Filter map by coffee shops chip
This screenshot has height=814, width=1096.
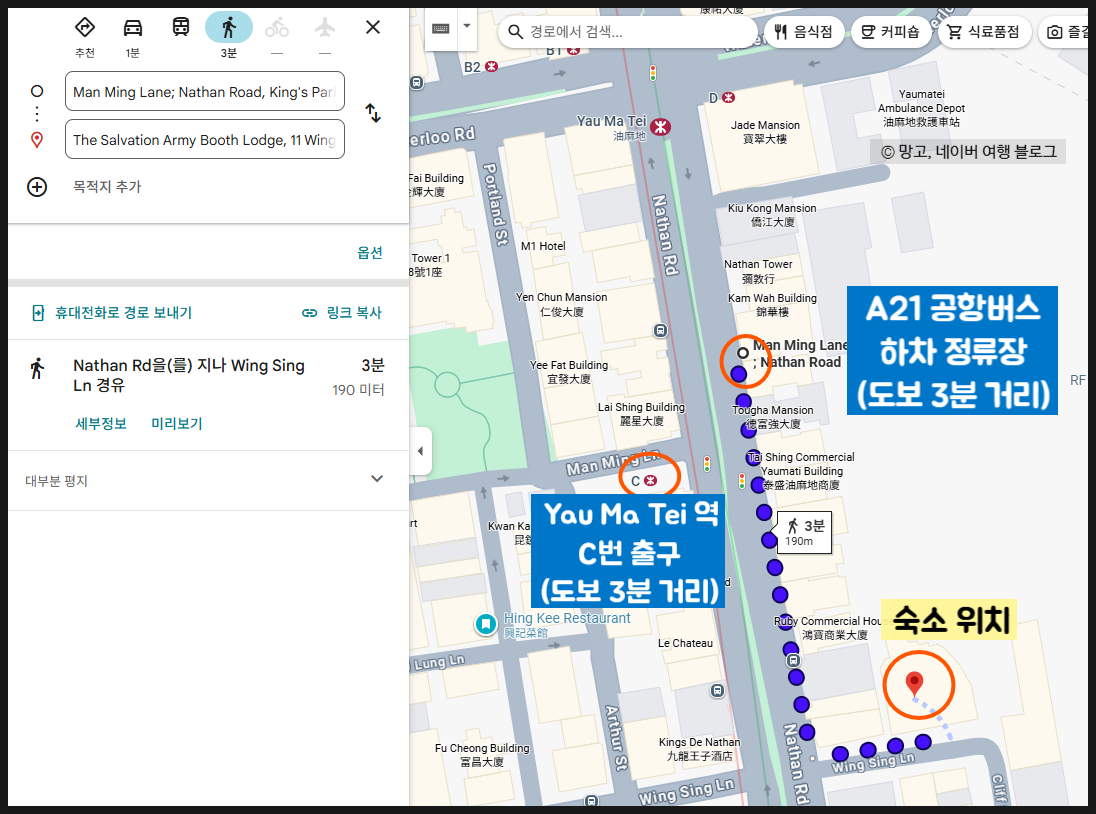(x=890, y=31)
